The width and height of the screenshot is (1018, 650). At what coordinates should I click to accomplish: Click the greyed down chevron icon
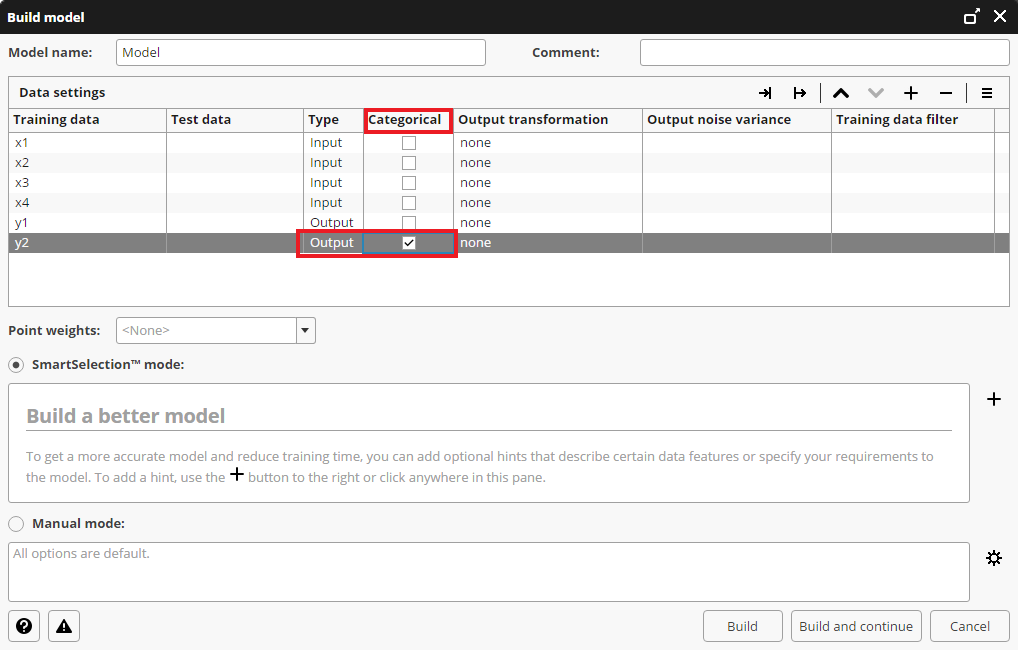coord(876,93)
